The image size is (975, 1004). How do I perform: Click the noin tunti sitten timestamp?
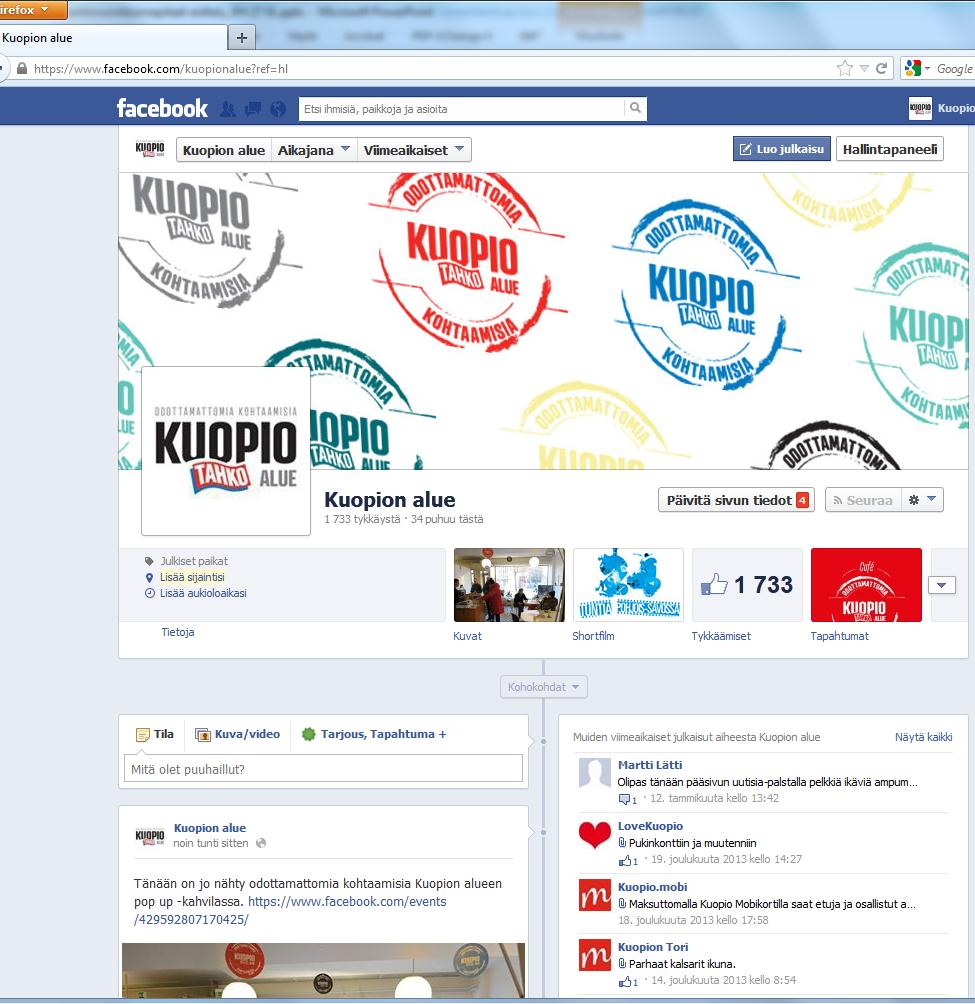211,843
